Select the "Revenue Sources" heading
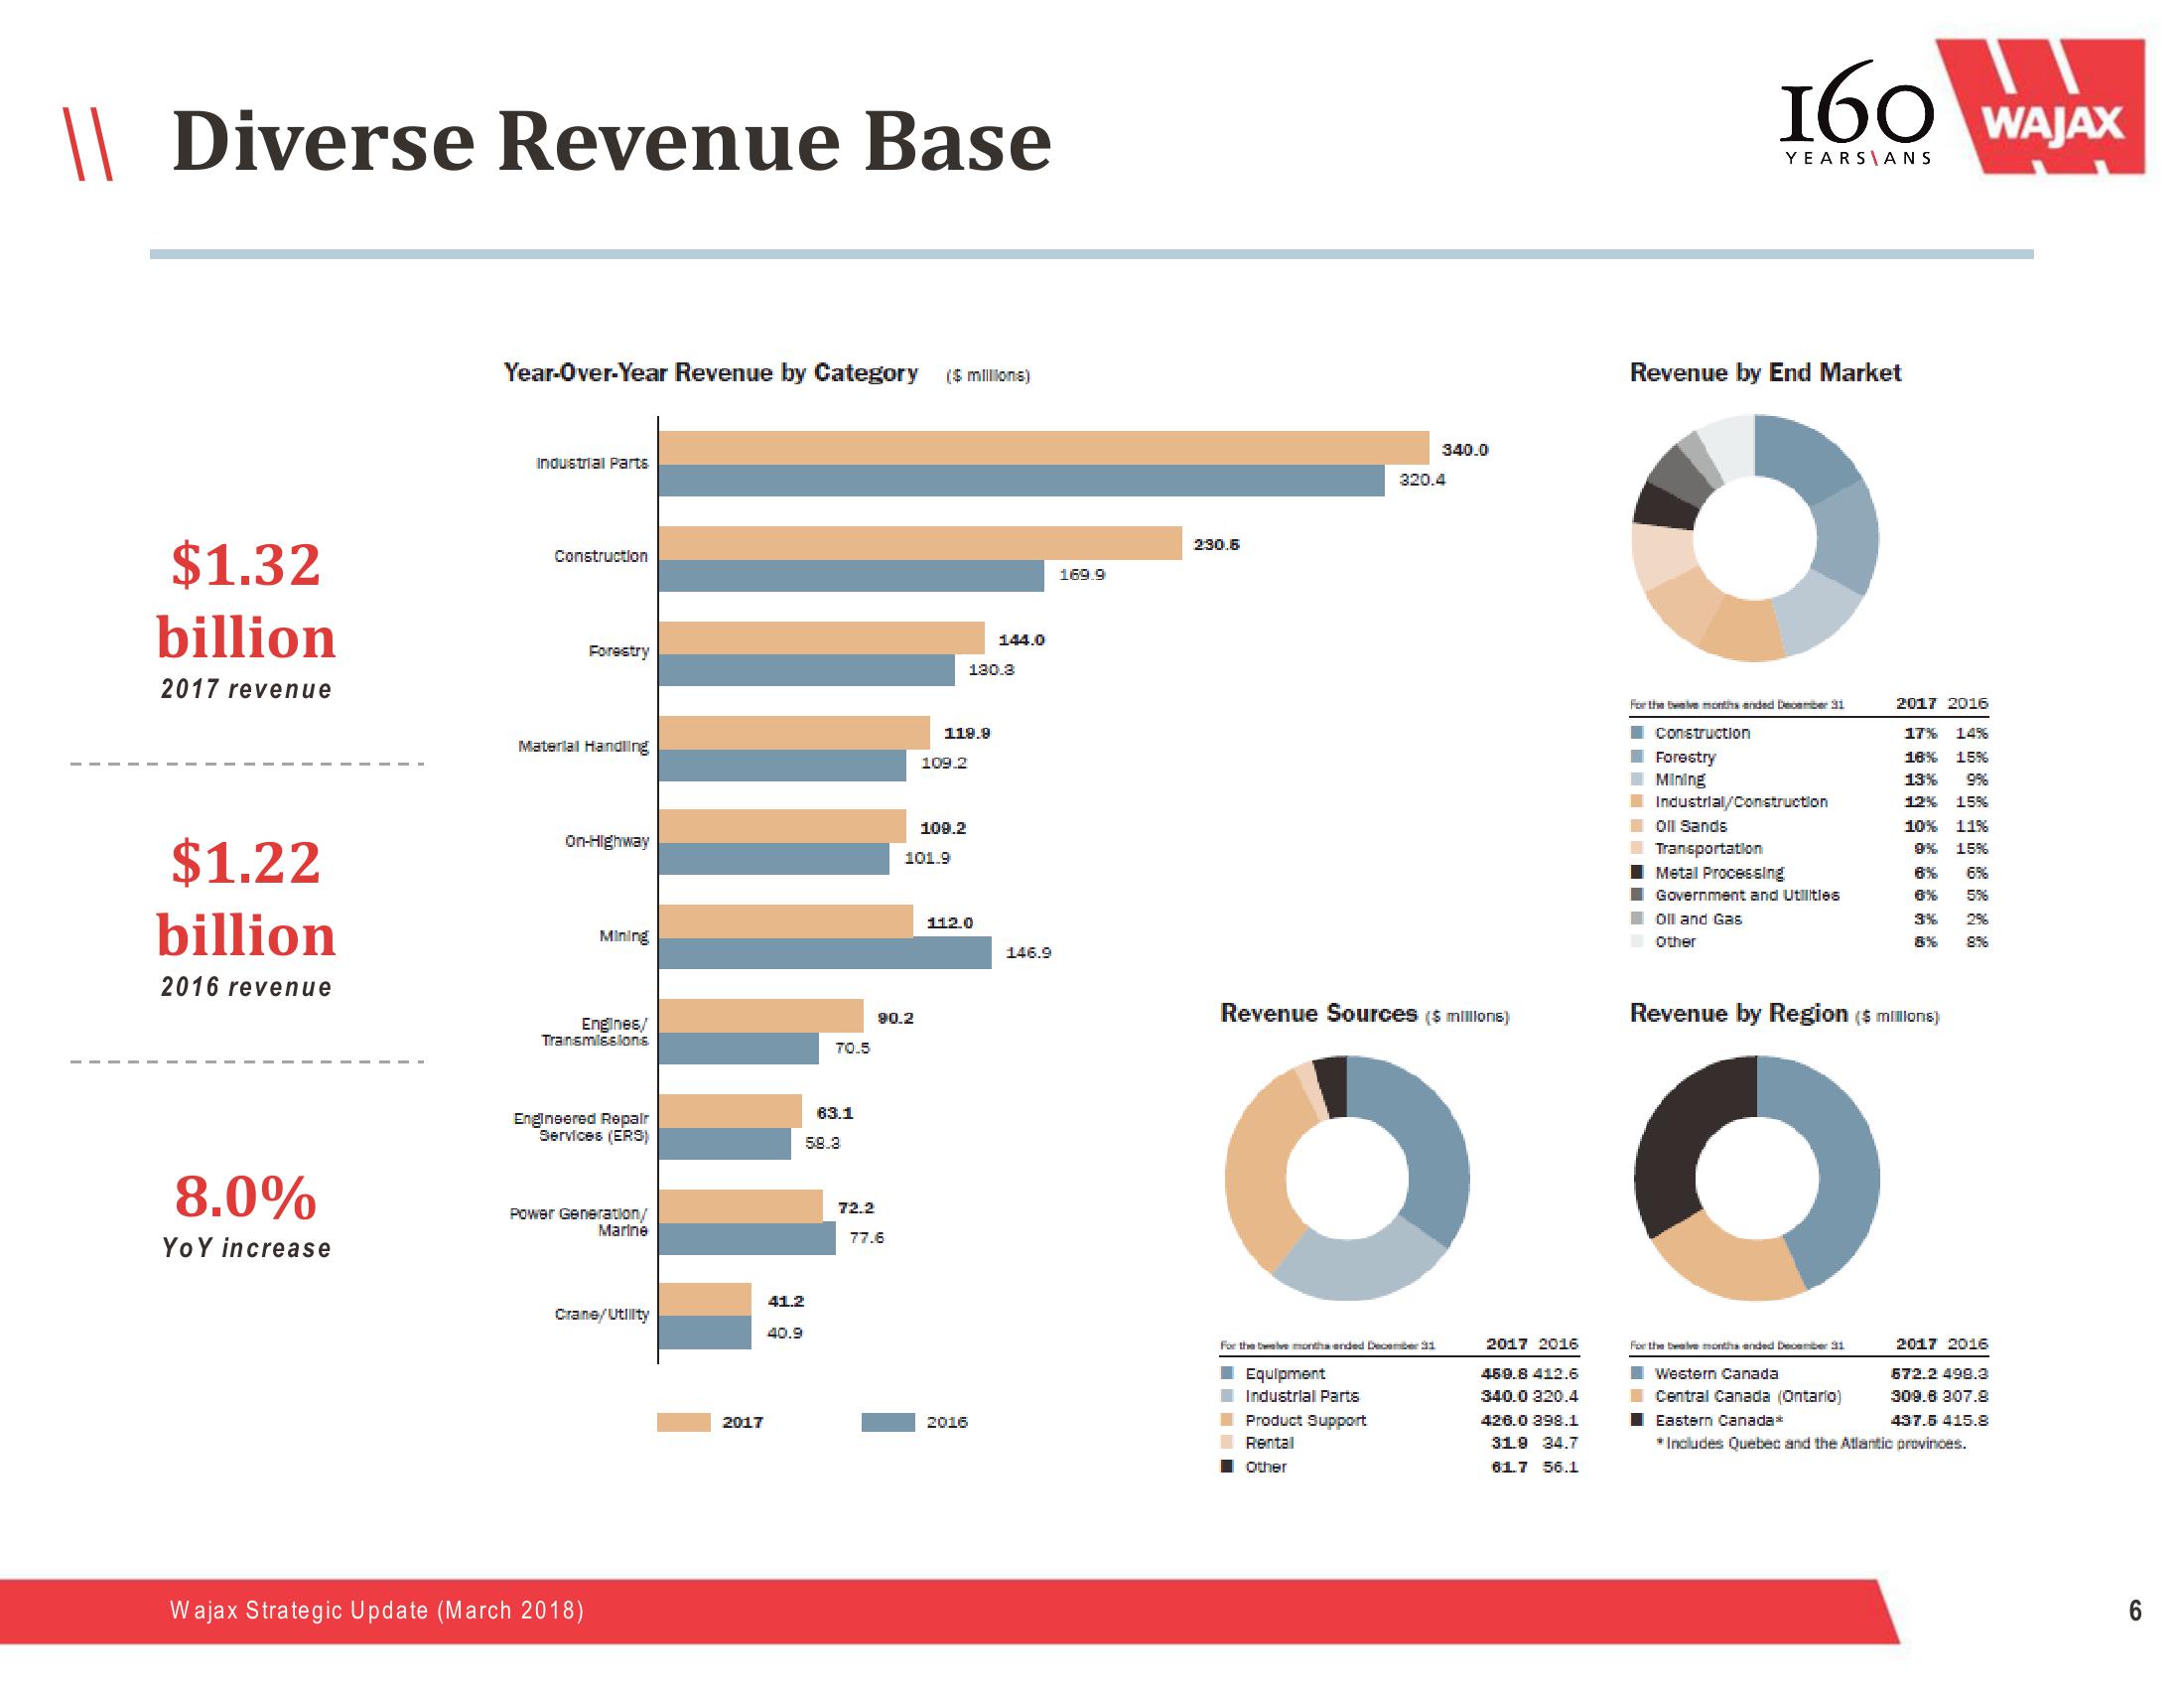Viewport: 2184px width, 1688px height. (x=1319, y=1014)
